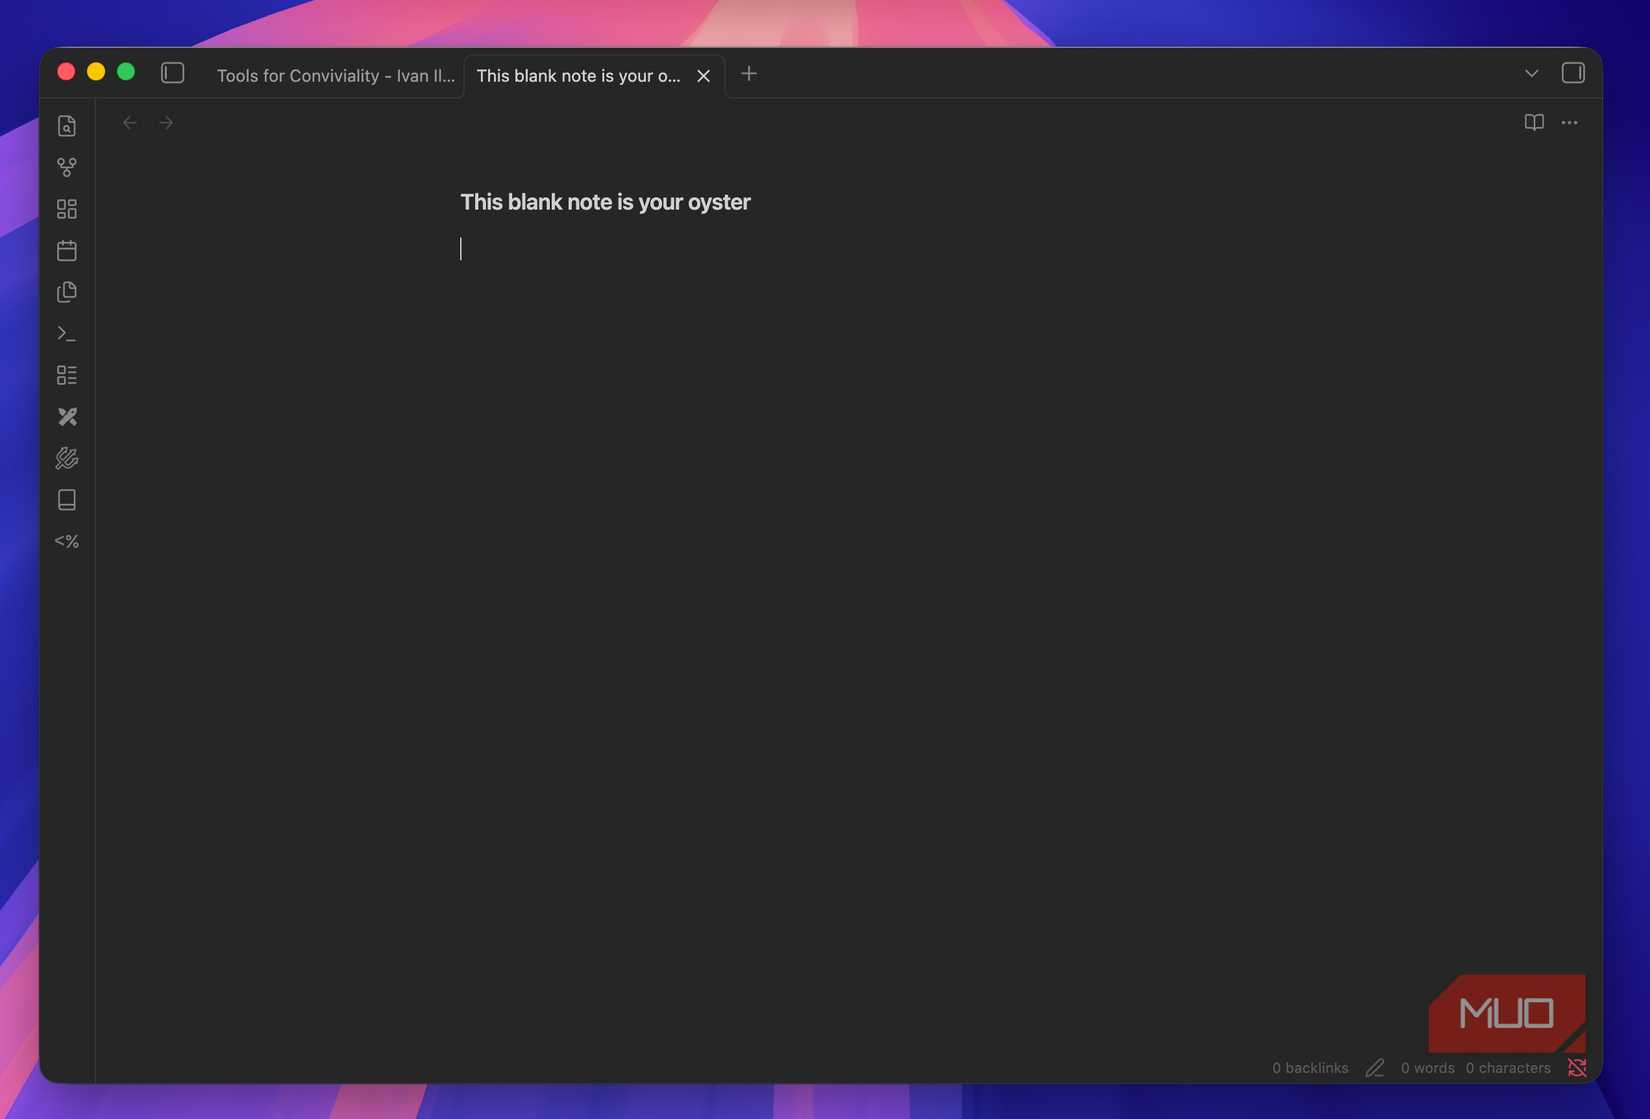Screen dimensions: 1650x1119
Task: Switch to Tools for Conviviality tab
Action: (x=336, y=75)
